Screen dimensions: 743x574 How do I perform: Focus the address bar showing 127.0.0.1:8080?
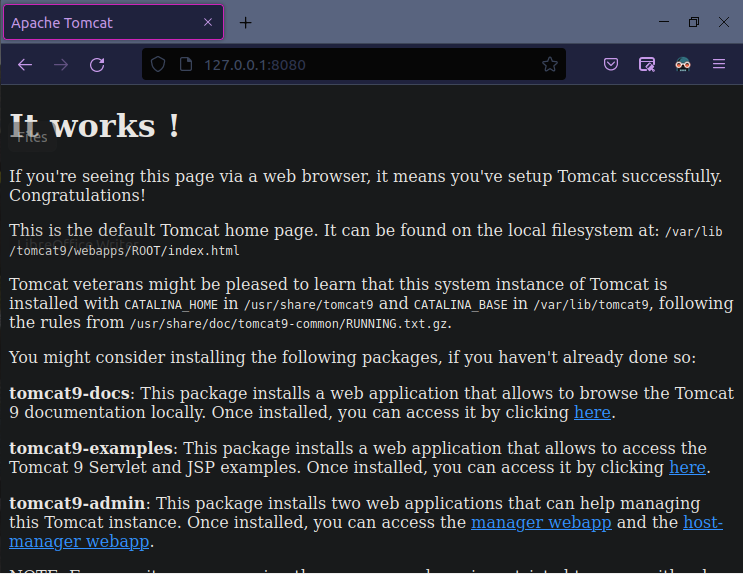pyautogui.click(x=354, y=64)
